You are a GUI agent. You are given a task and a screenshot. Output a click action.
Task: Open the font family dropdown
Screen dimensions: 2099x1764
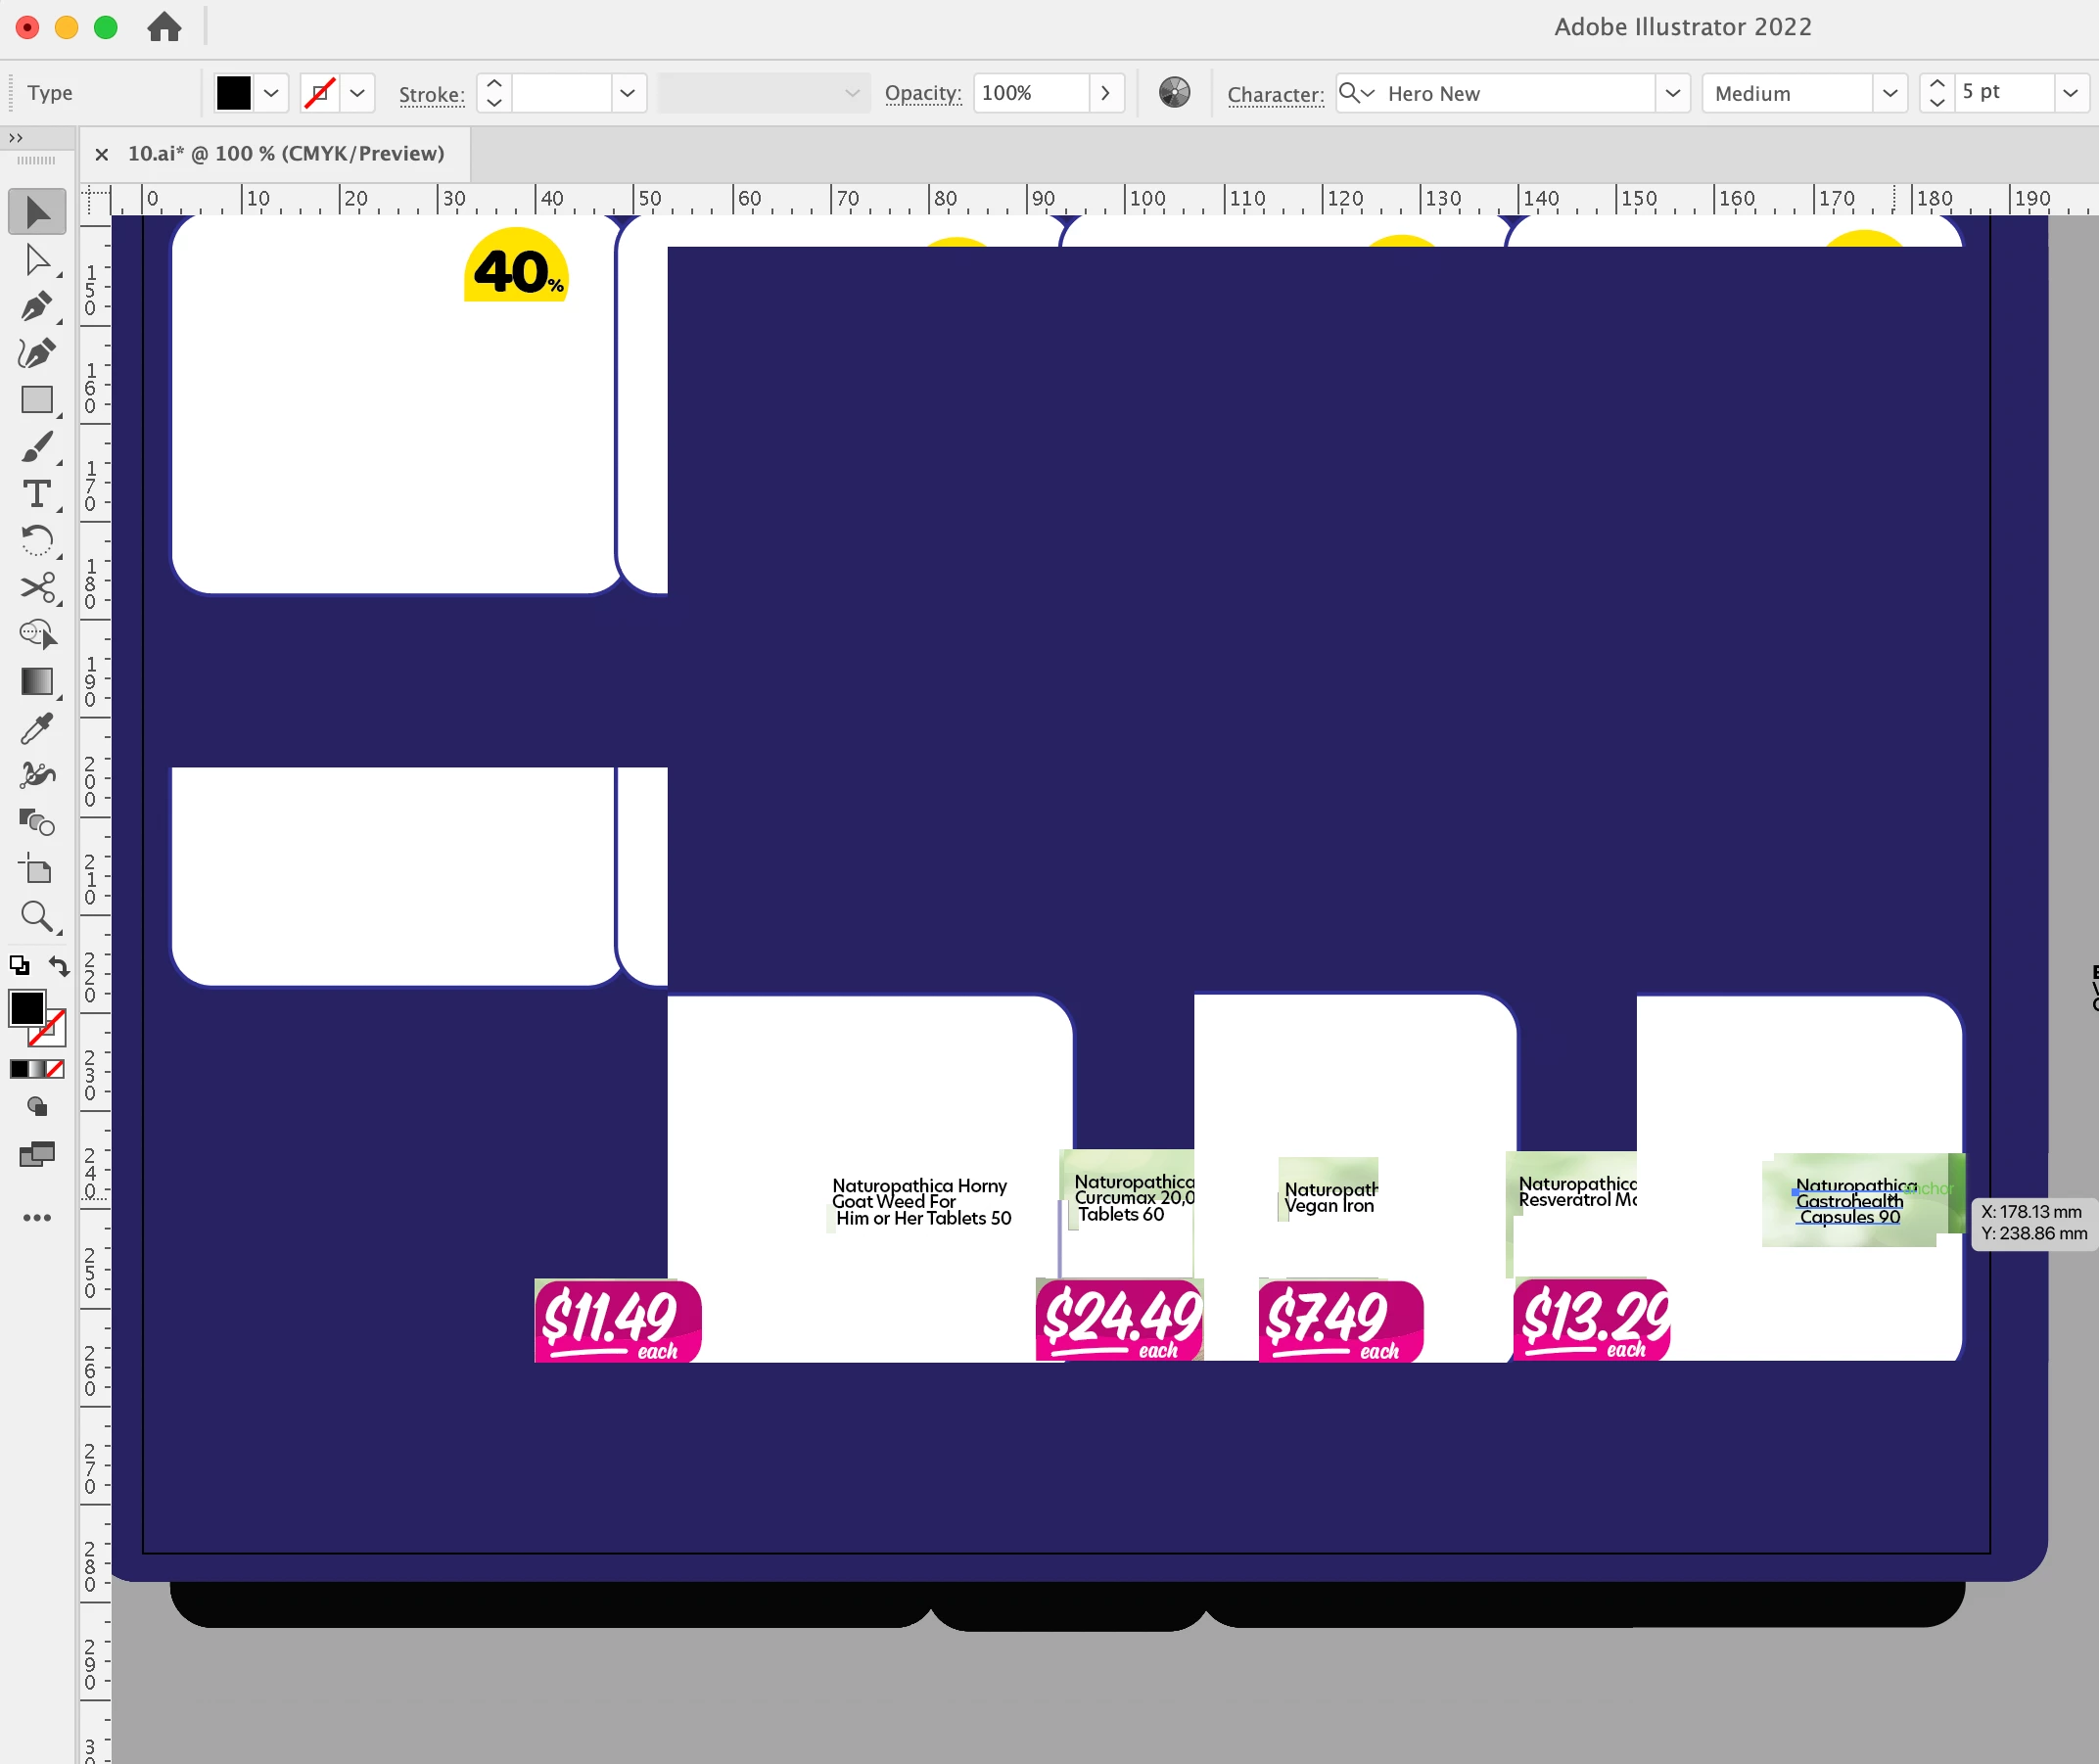(1672, 93)
